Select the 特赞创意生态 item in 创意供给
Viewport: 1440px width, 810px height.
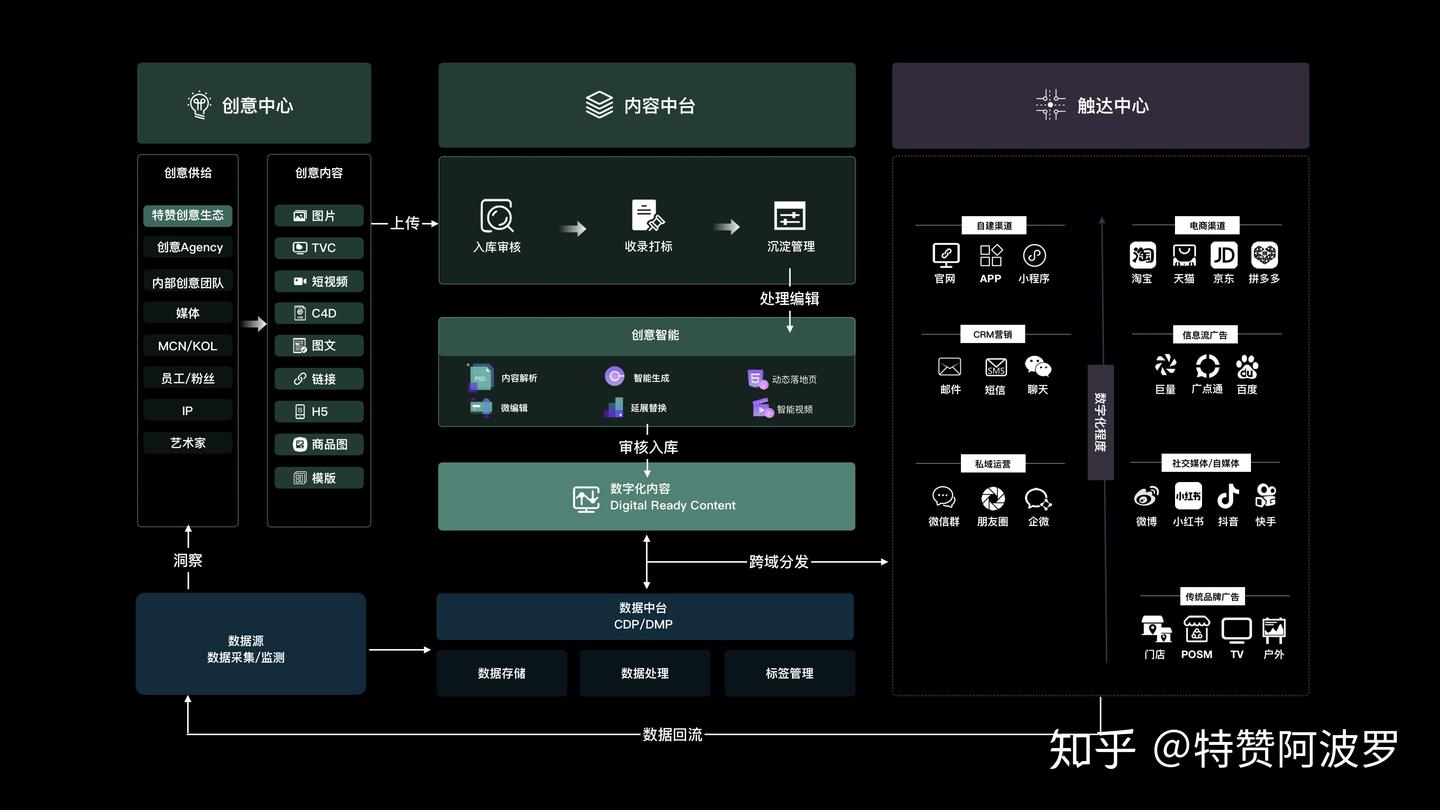(187, 215)
